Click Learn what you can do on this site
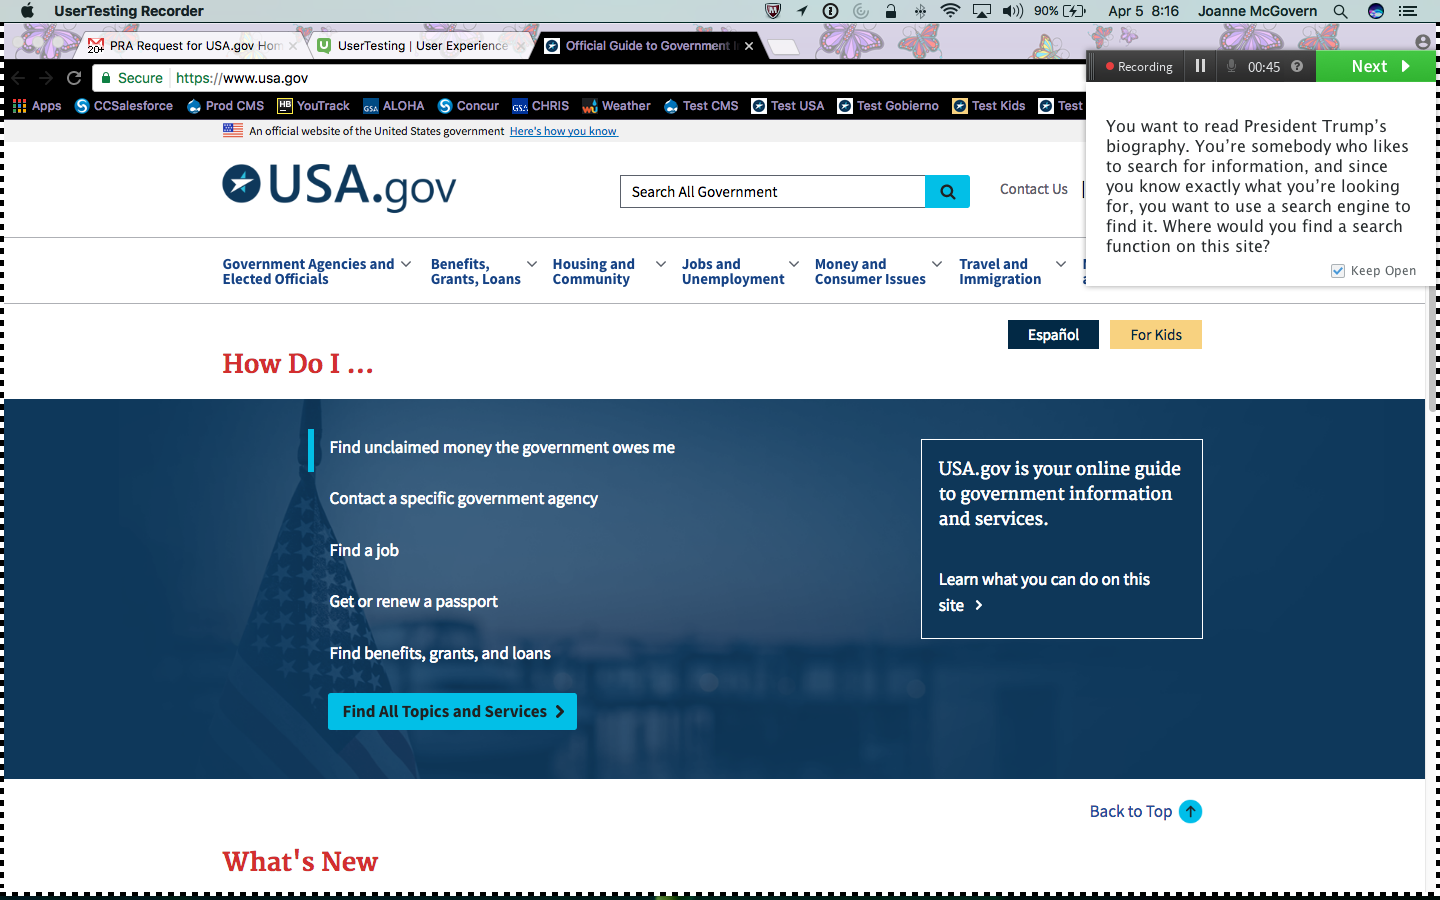 pyautogui.click(x=1044, y=592)
